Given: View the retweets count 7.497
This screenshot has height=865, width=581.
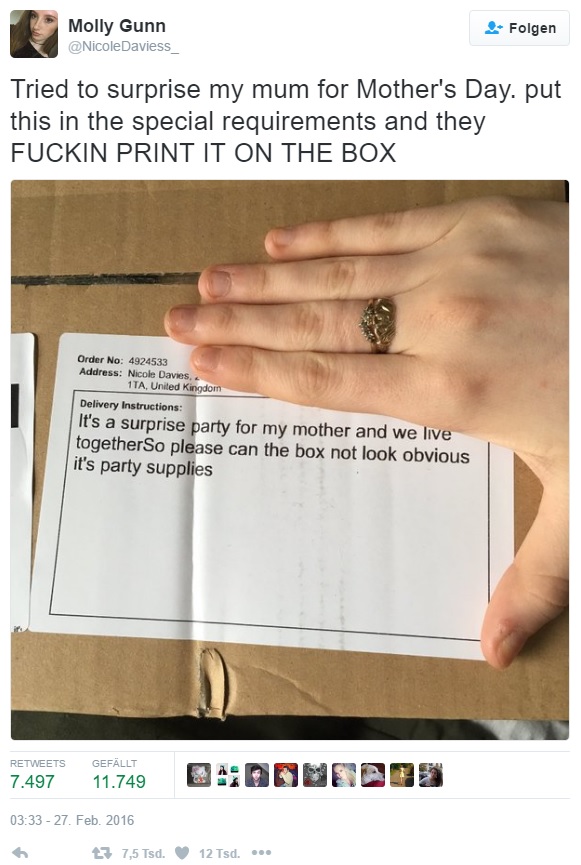Looking at the screenshot, I should tap(32, 782).
